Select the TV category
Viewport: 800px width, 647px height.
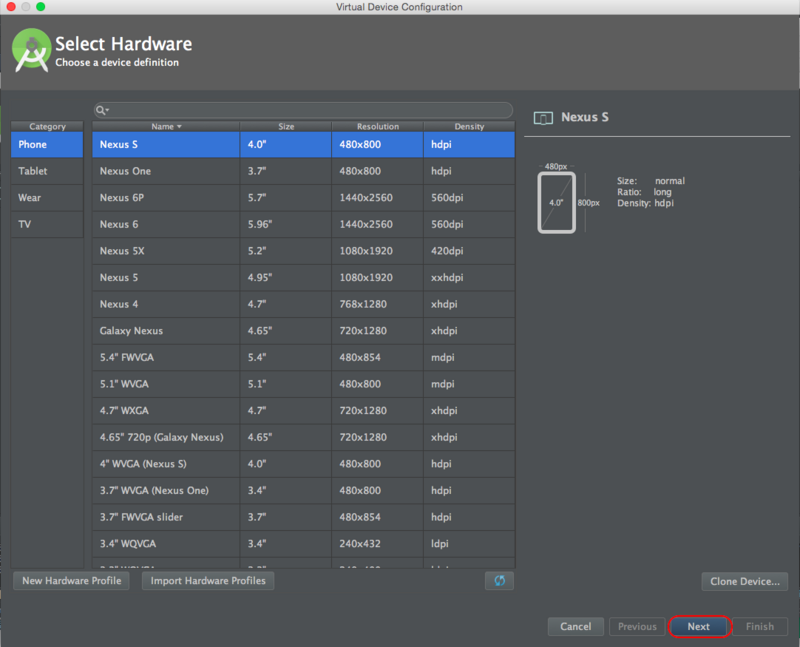[47, 224]
